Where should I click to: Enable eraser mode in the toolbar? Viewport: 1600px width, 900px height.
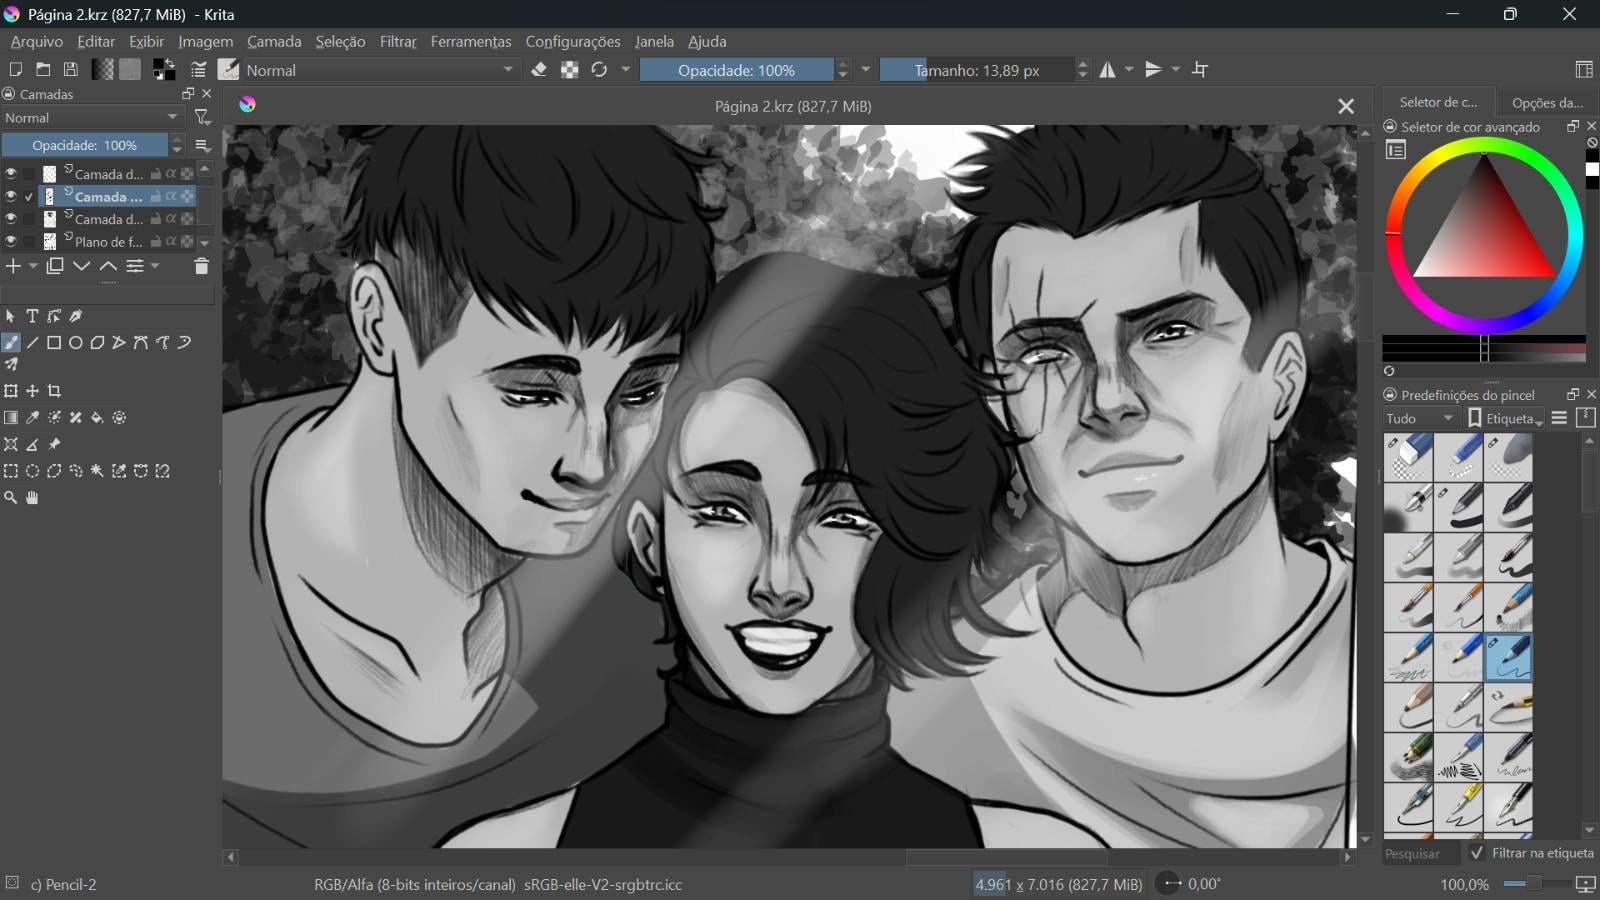[539, 70]
